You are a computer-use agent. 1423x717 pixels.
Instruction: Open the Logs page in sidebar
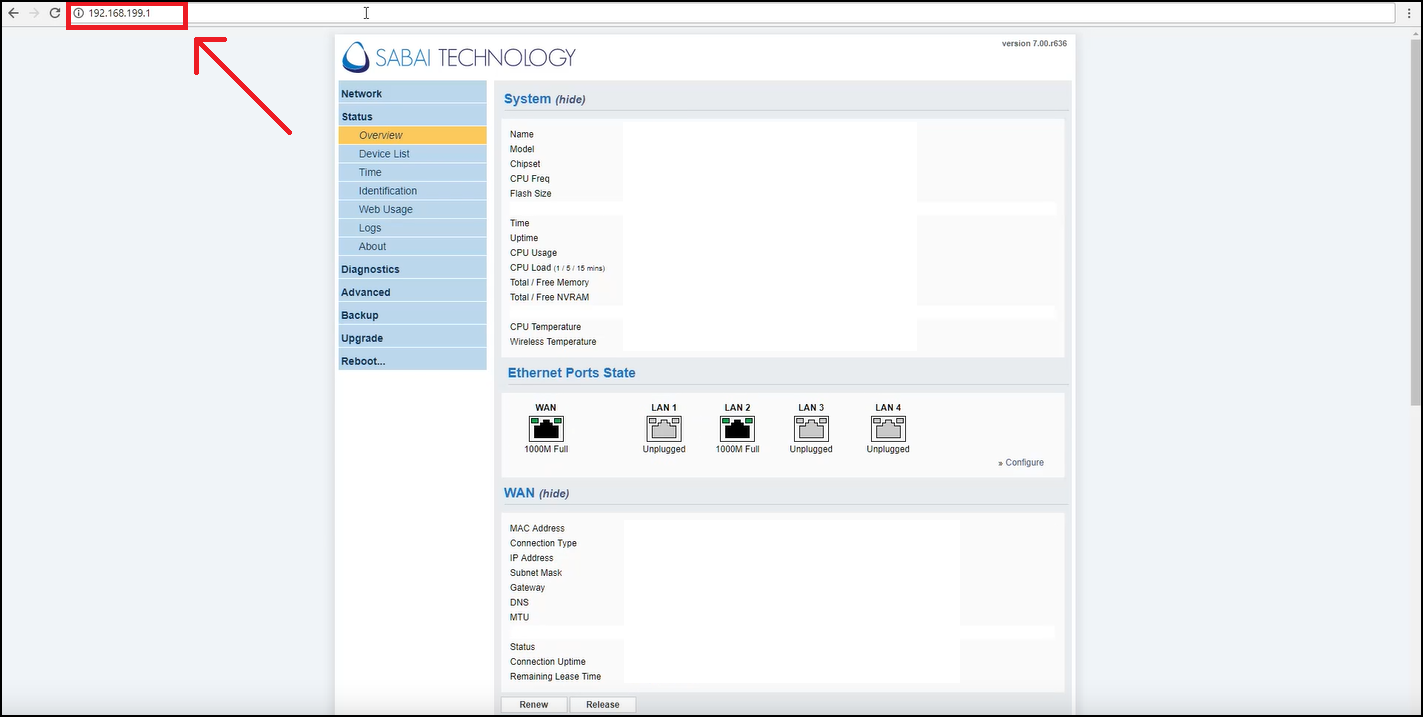coord(370,228)
